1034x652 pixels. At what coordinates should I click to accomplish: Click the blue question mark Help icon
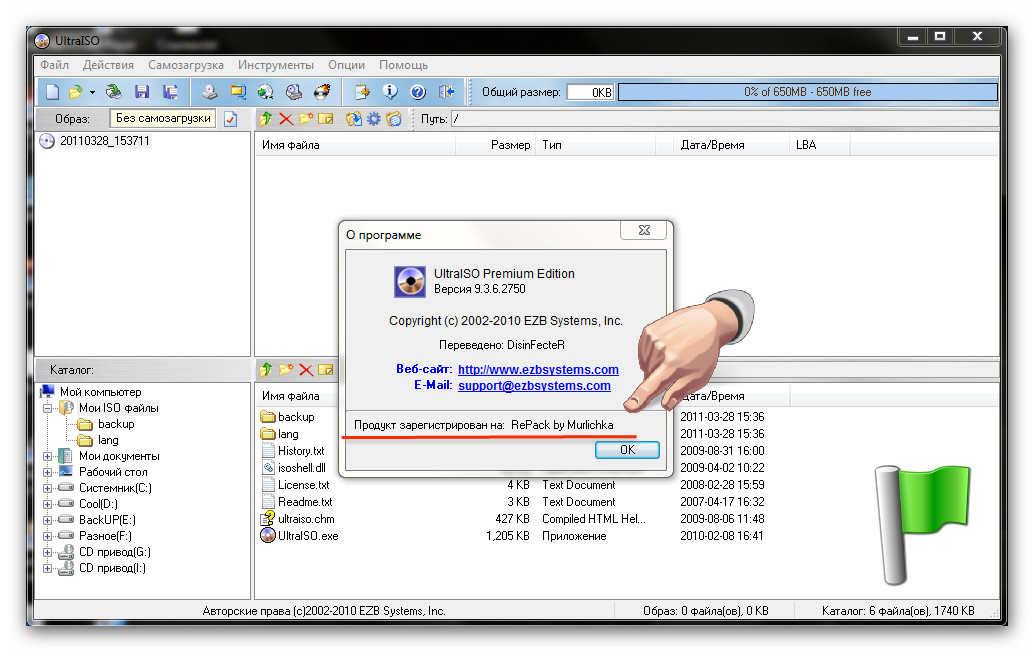418,92
